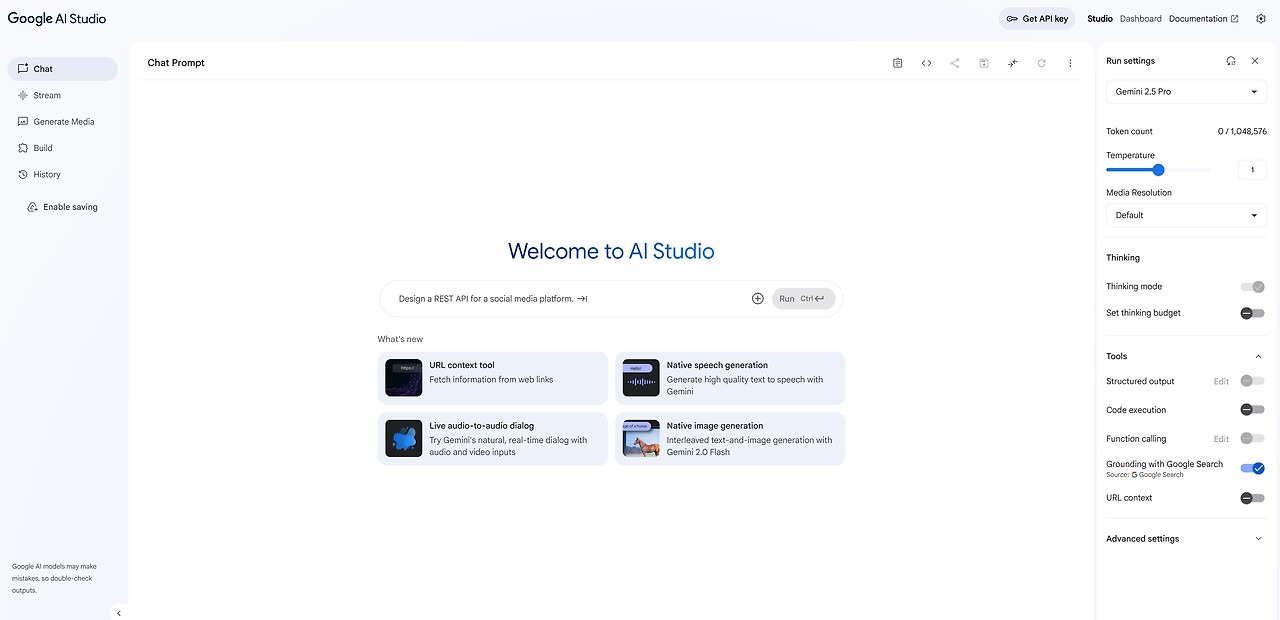The image size is (1280, 620).
Task: Click the key icon in Get API key
Action: click(1012, 19)
